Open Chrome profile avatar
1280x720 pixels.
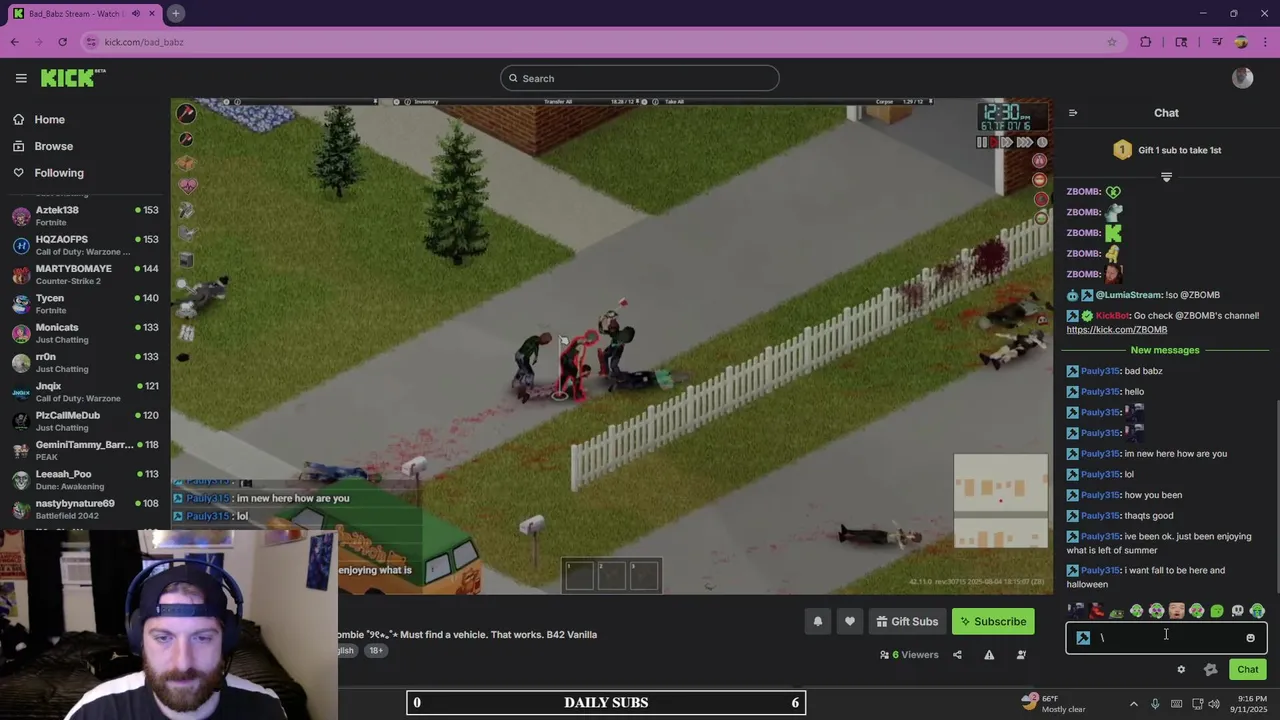(x=1241, y=42)
